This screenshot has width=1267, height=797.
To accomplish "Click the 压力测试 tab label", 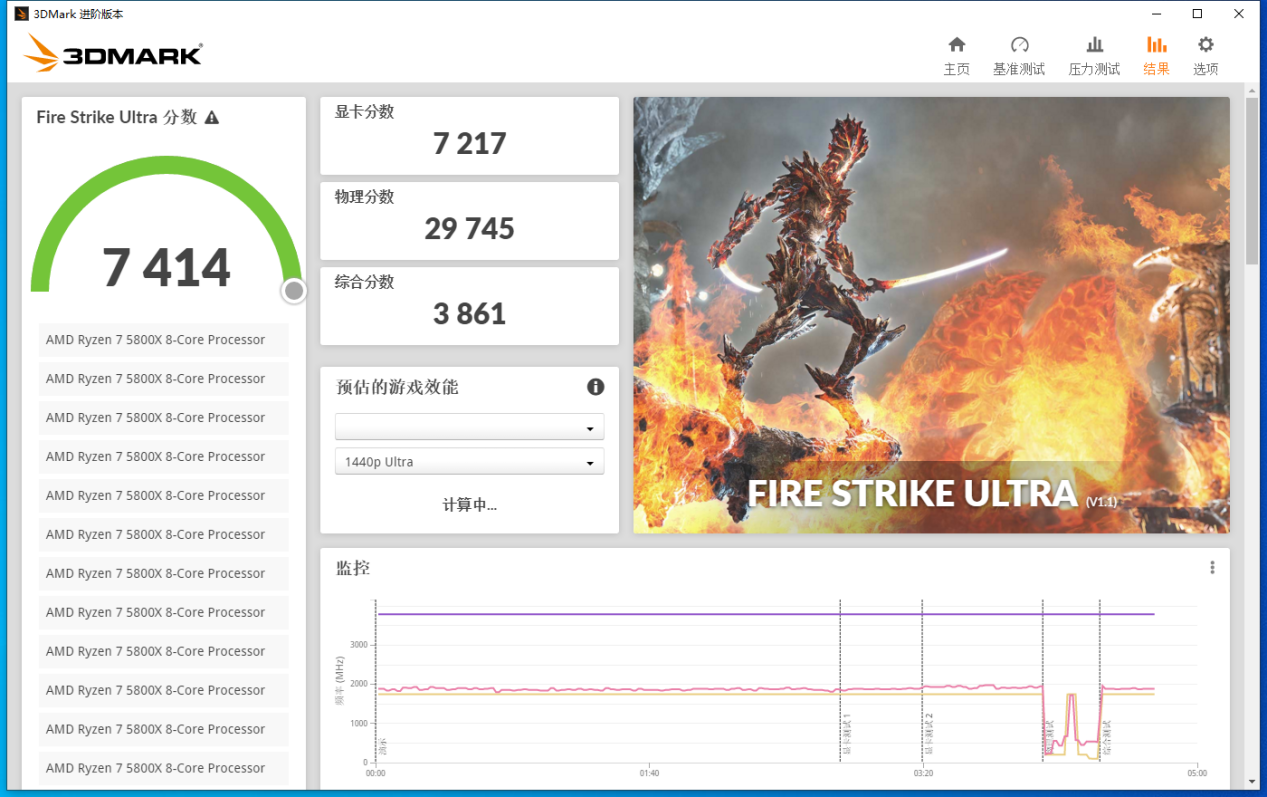I will (1095, 69).
